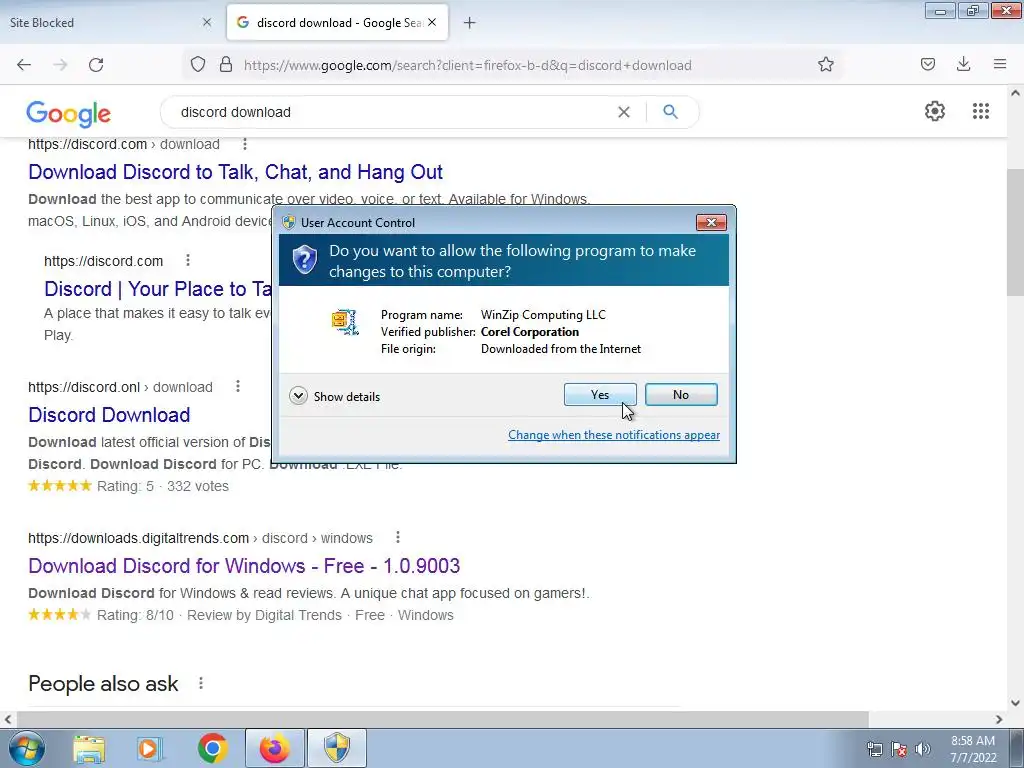Click the WinZip program icon in dialog
1024x768 pixels.
tap(345, 322)
